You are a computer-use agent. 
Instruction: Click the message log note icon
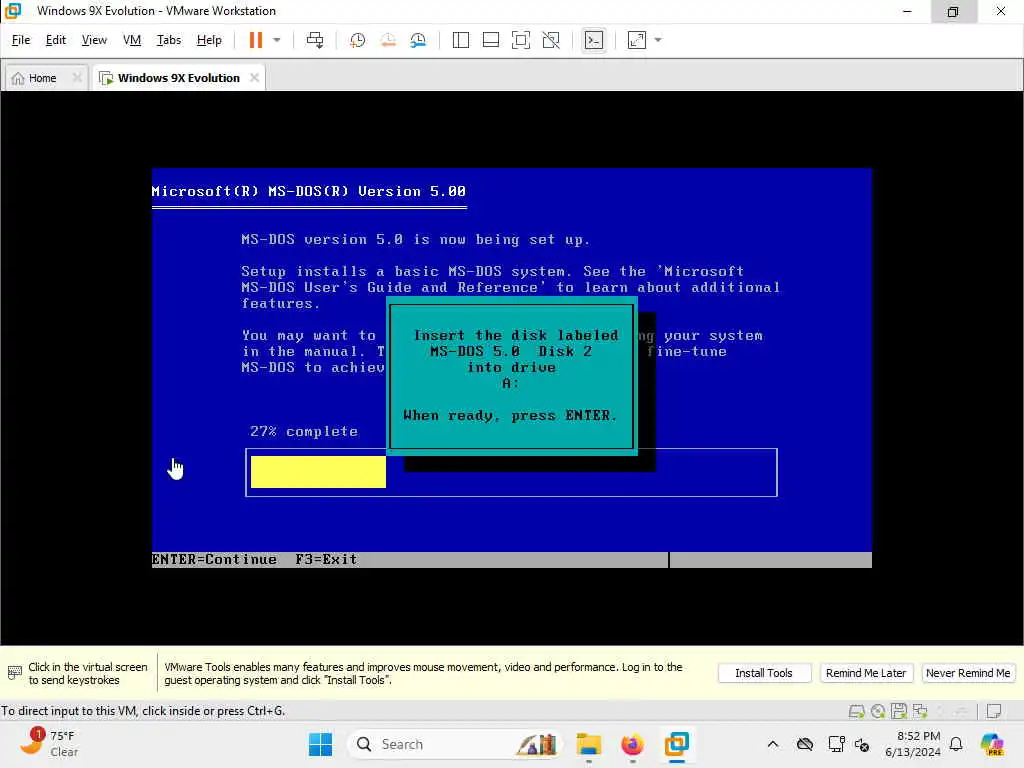tap(994, 711)
